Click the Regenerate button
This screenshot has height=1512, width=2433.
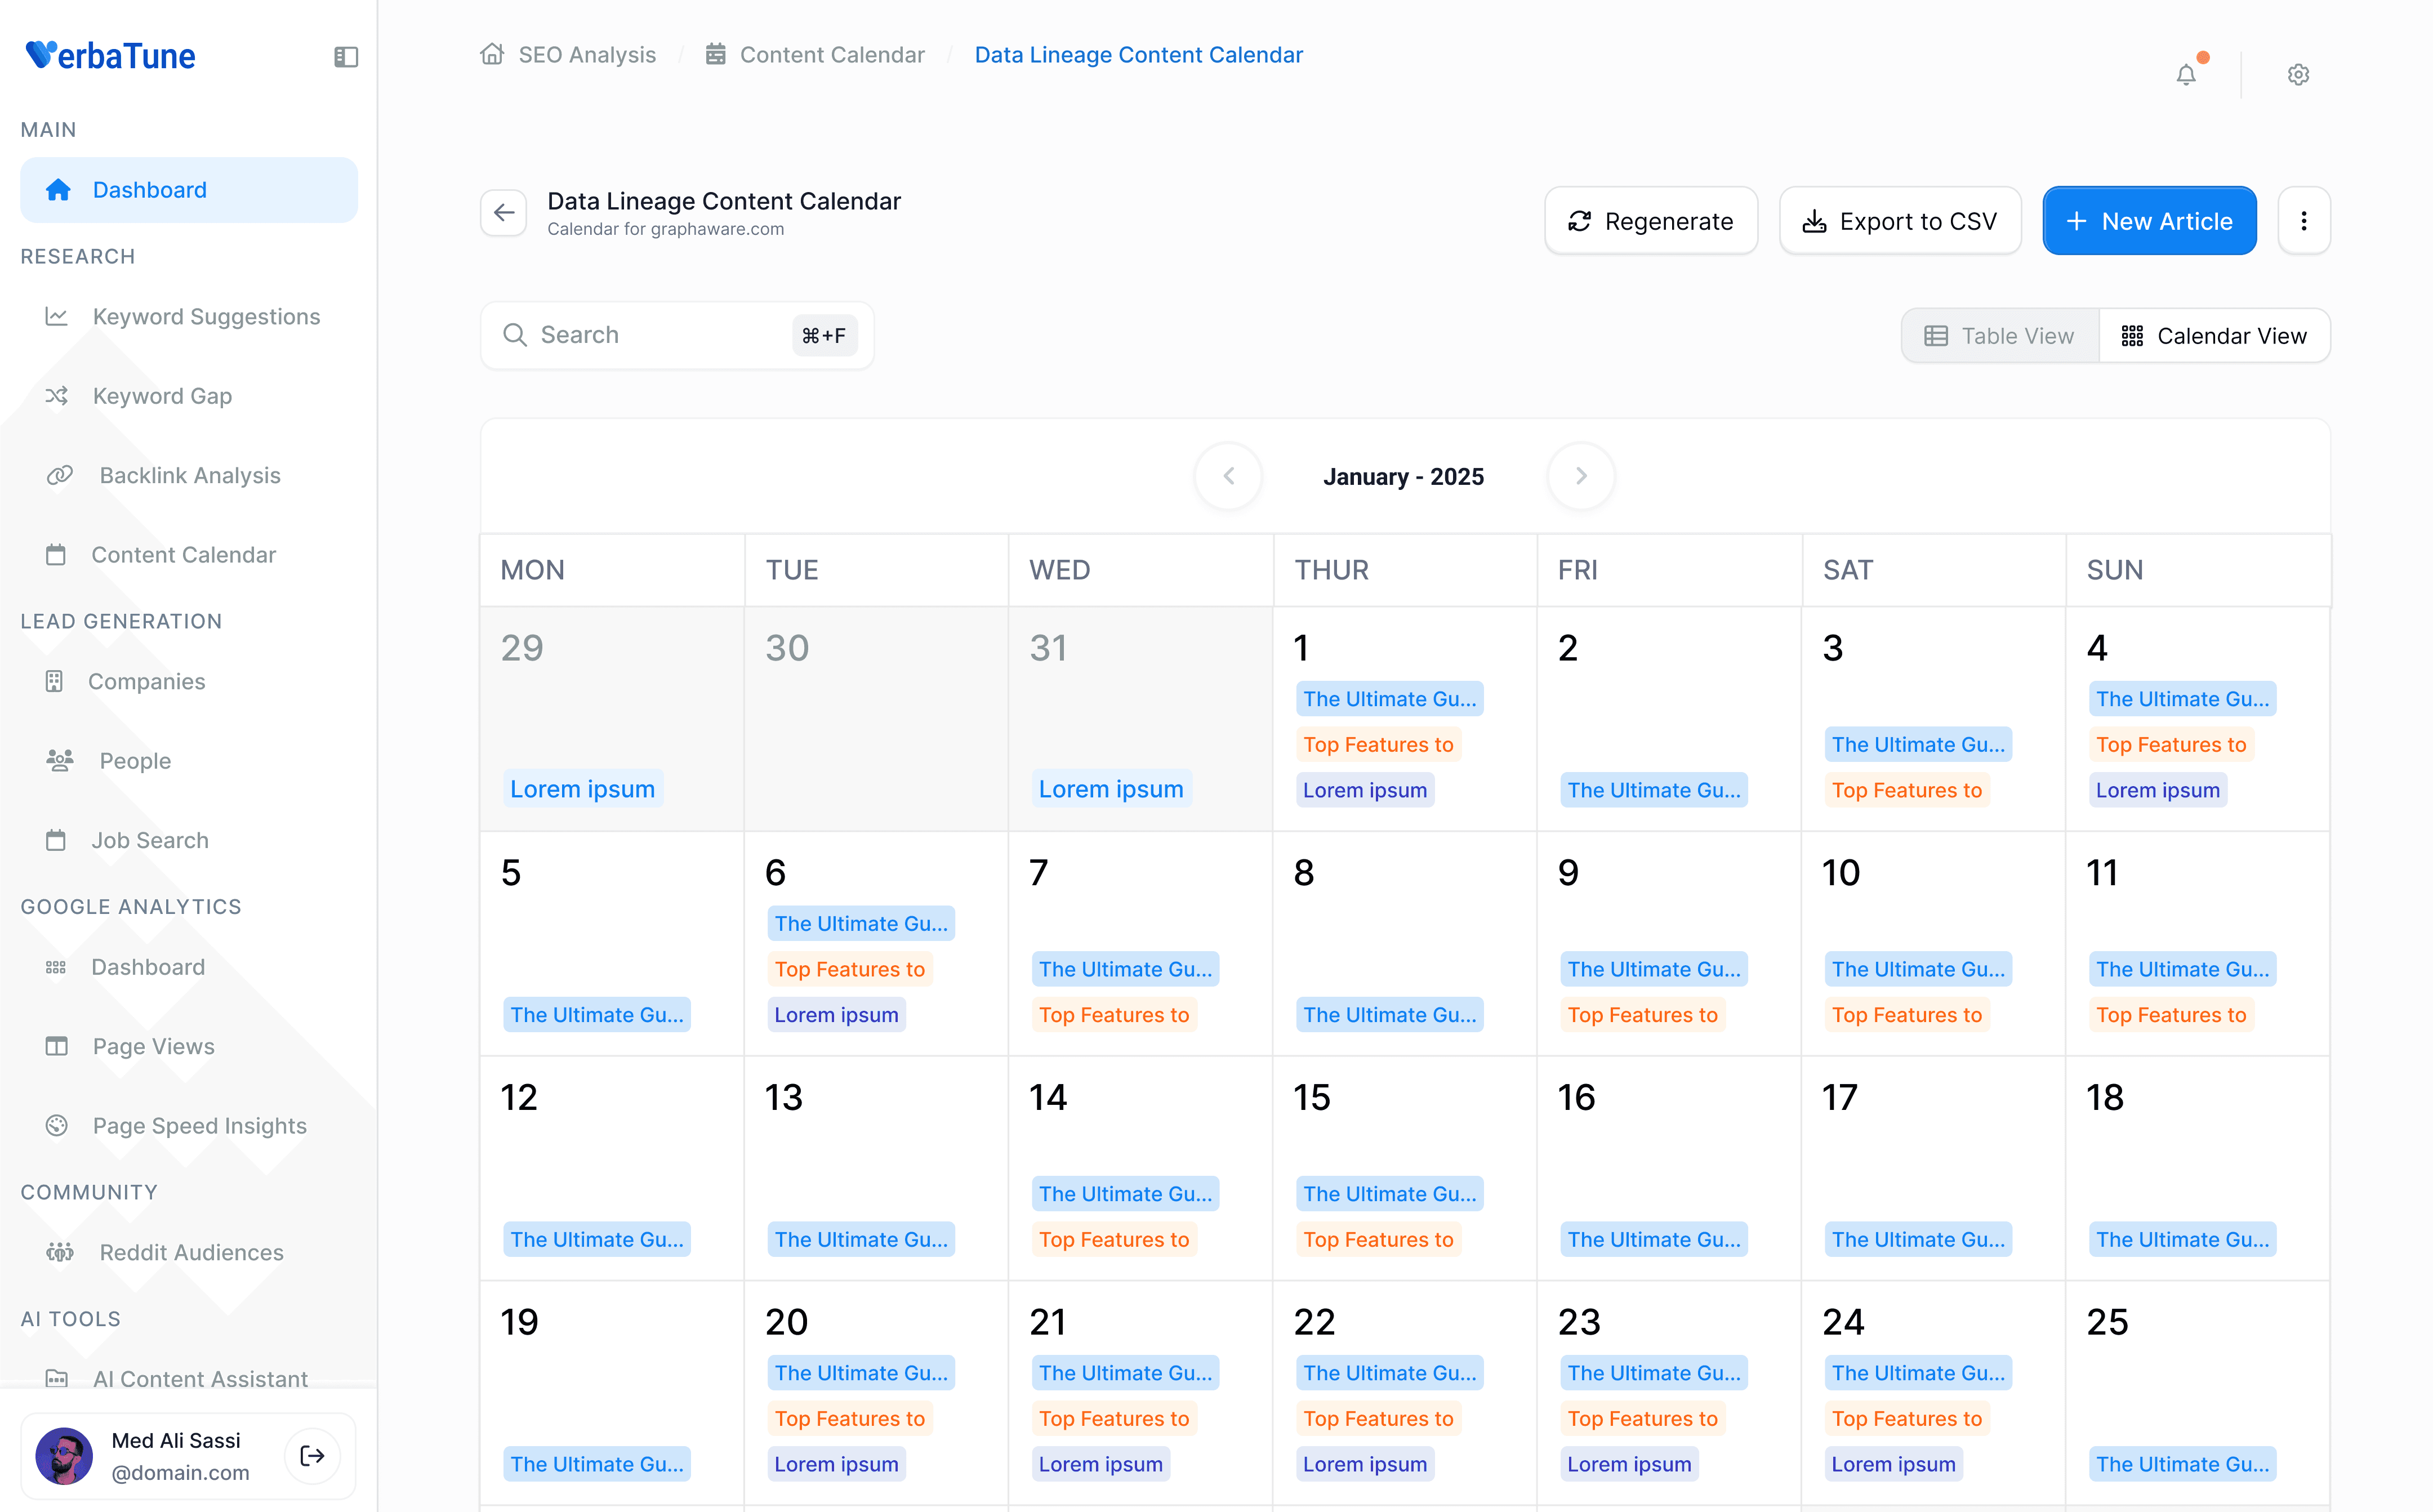[x=1650, y=221]
